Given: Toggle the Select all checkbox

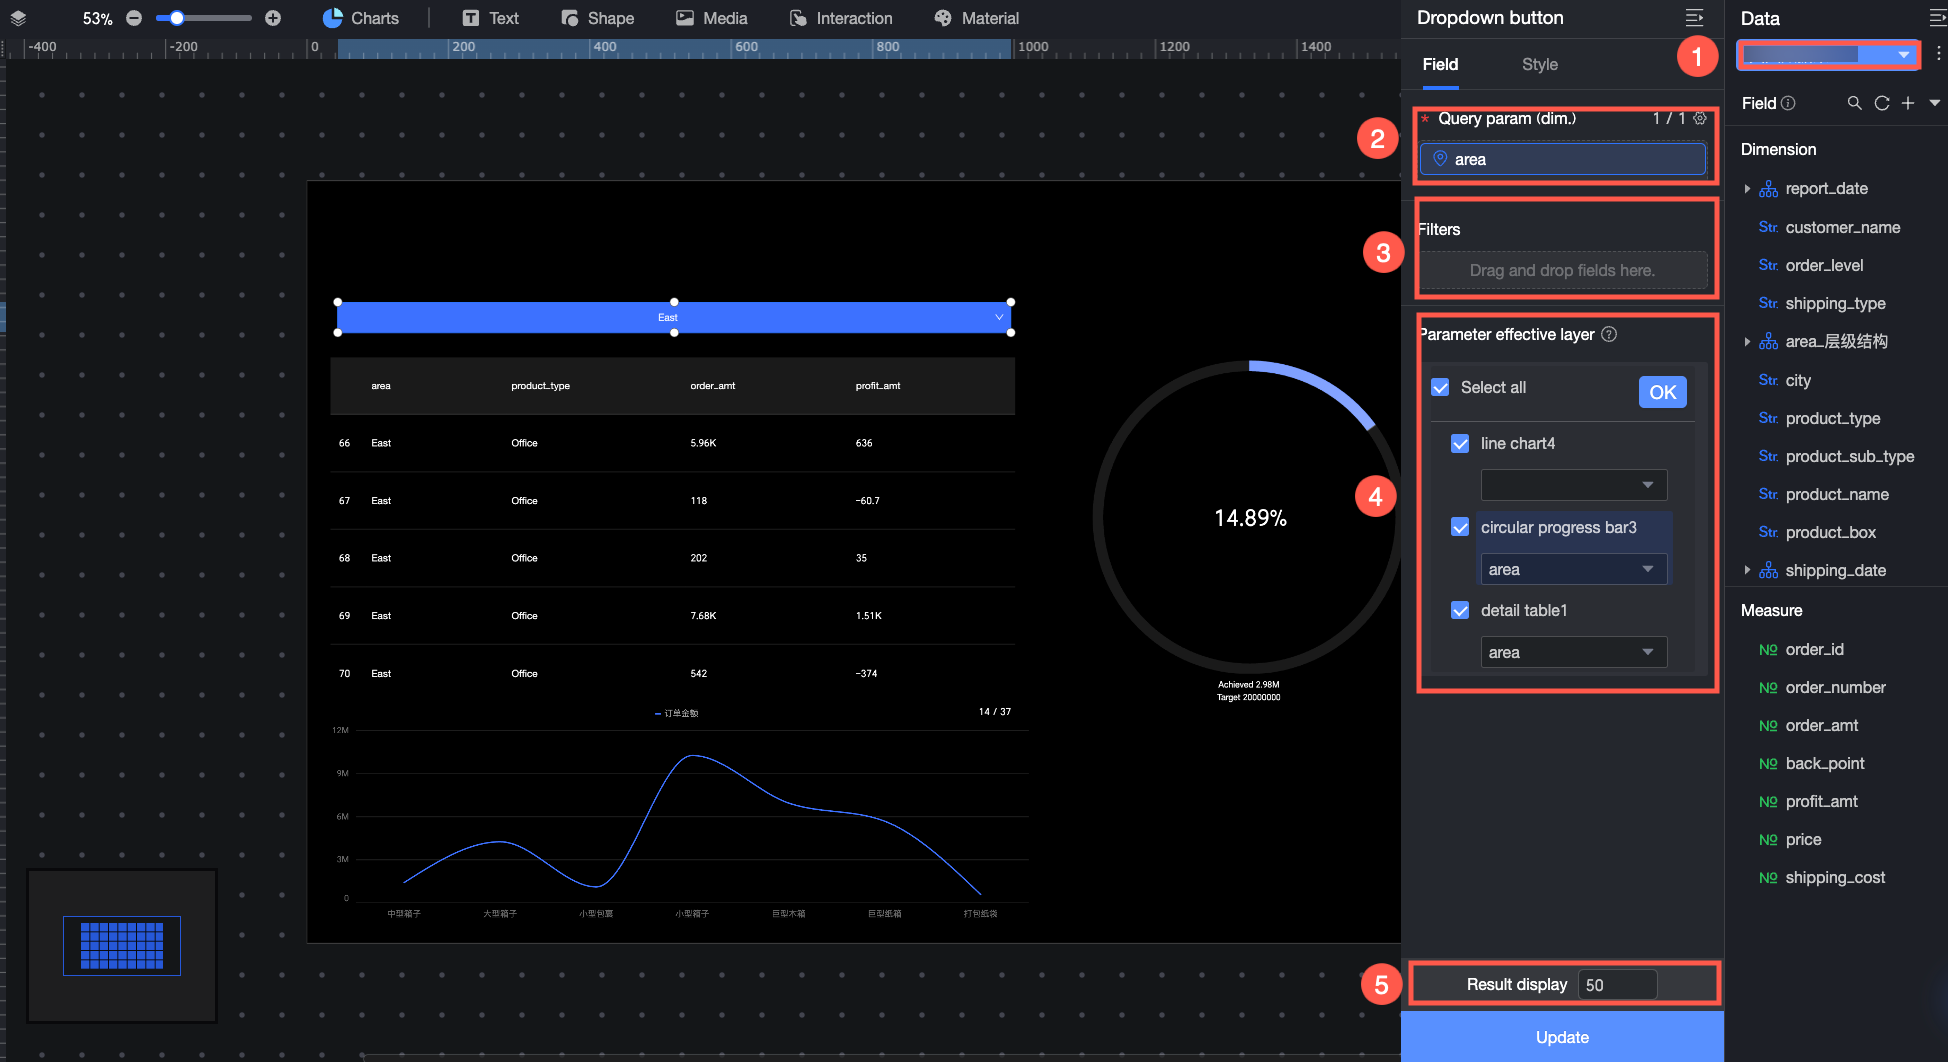Looking at the screenshot, I should click(x=1440, y=387).
